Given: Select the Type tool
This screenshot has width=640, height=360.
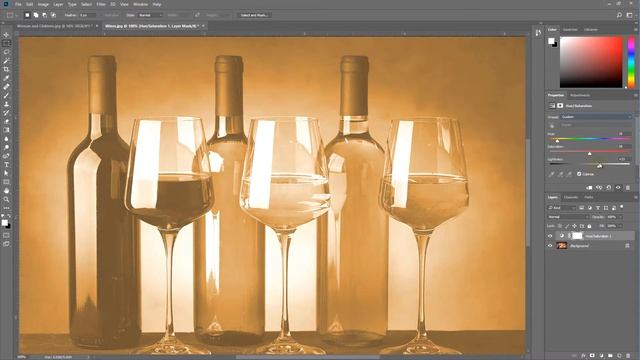Looking at the screenshot, I should coord(6,164).
